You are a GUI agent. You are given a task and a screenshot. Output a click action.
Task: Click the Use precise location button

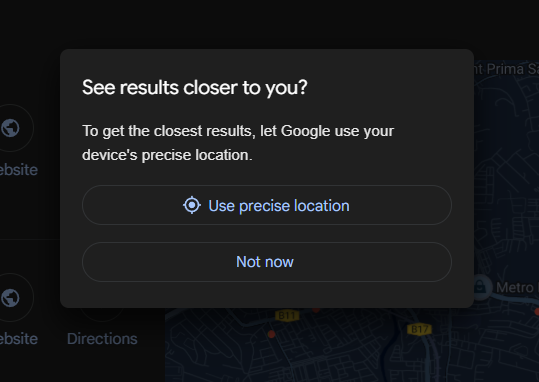pos(267,205)
